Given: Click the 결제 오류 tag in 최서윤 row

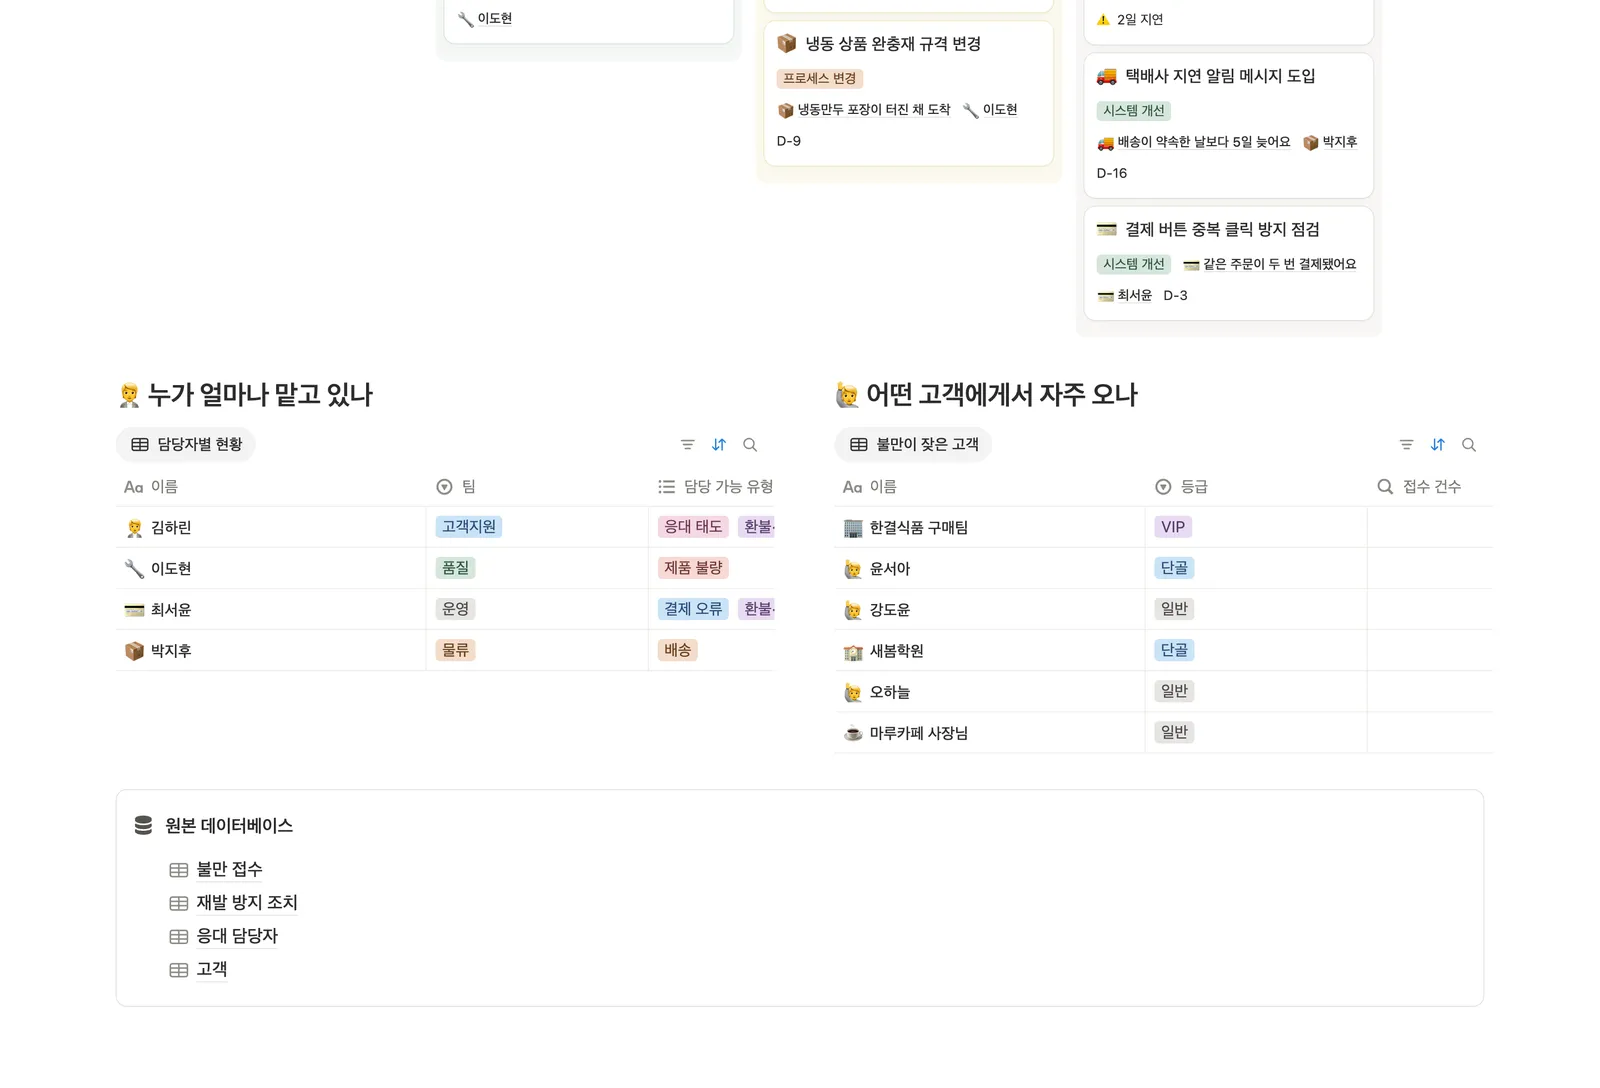Looking at the screenshot, I should (x=693, y=609).
